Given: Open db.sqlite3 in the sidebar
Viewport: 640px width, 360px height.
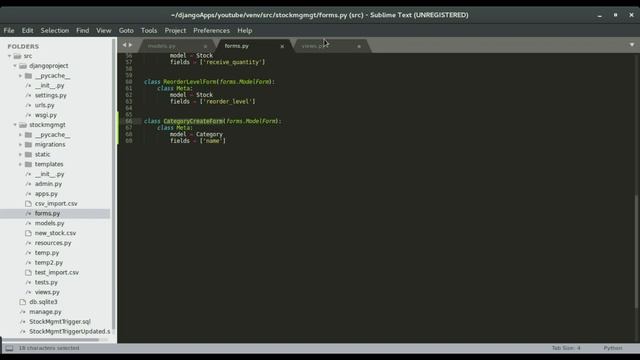Looking at the screenshot, I should [43, 302].
